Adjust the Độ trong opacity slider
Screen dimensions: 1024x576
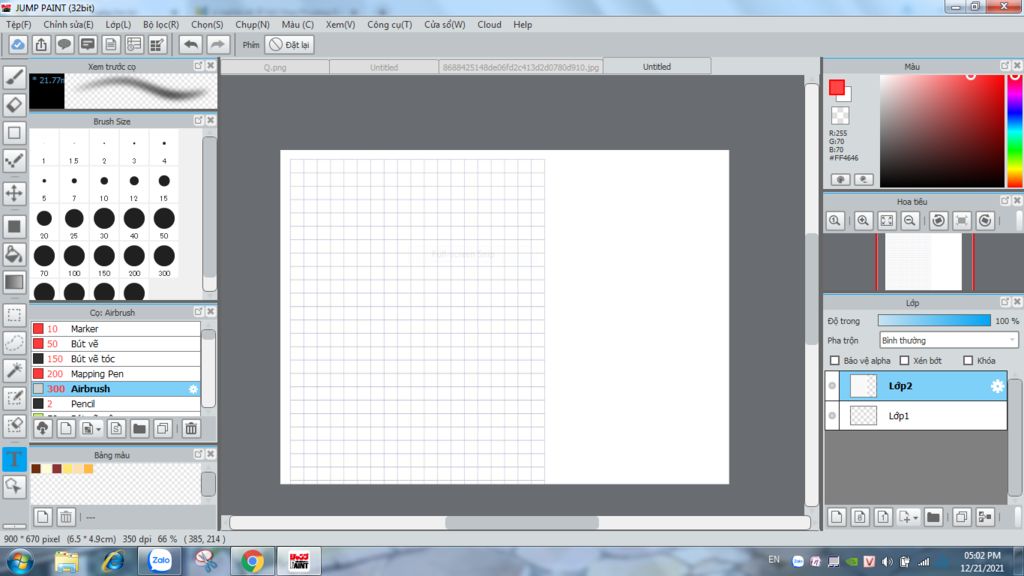click(x=934, y=321)
